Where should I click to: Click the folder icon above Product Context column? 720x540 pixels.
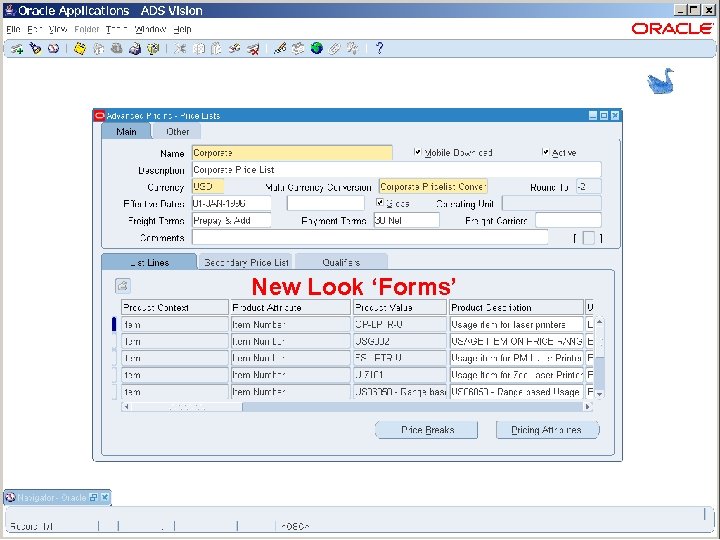click(123, 286)
